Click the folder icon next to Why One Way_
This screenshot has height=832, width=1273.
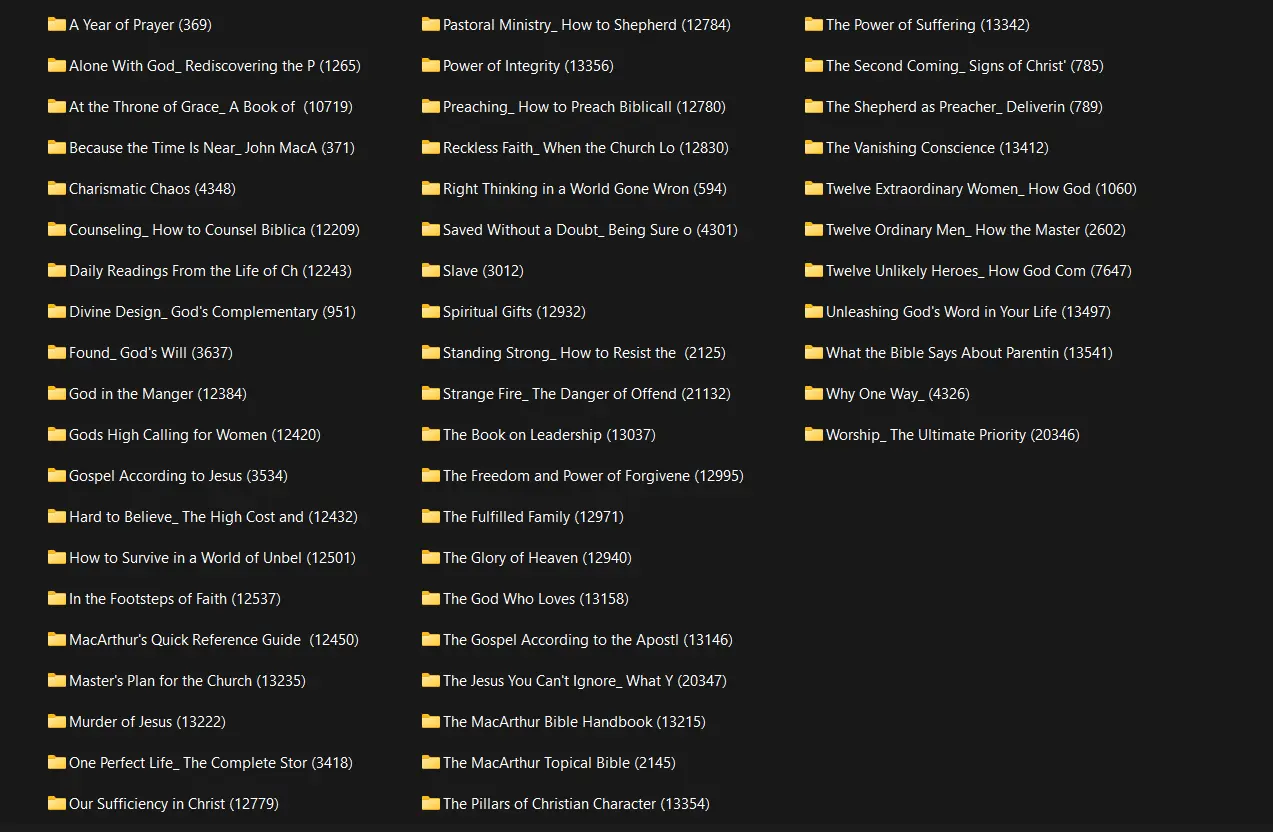click(x=814, y=393)
